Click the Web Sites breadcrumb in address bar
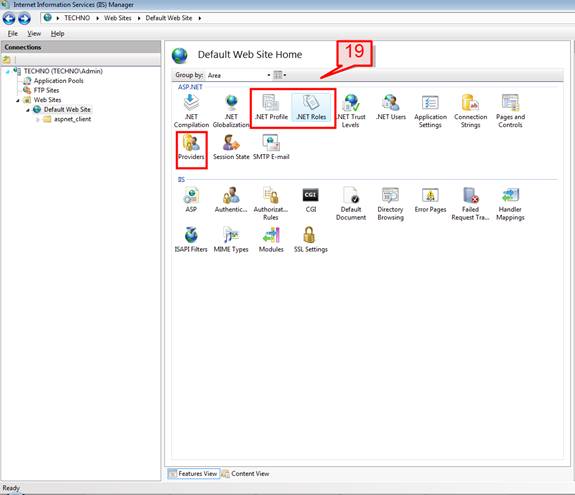The height and width of the screenshot is (495, 575). [x=118, y=18]
